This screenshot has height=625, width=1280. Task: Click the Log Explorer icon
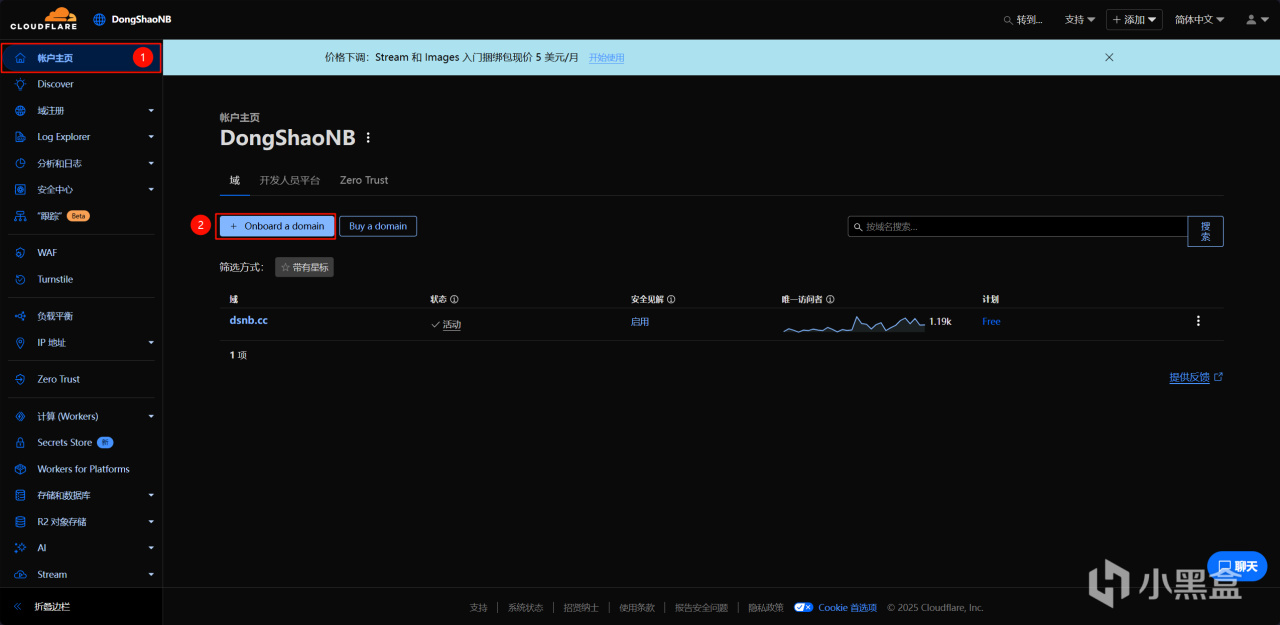[20, 137]
